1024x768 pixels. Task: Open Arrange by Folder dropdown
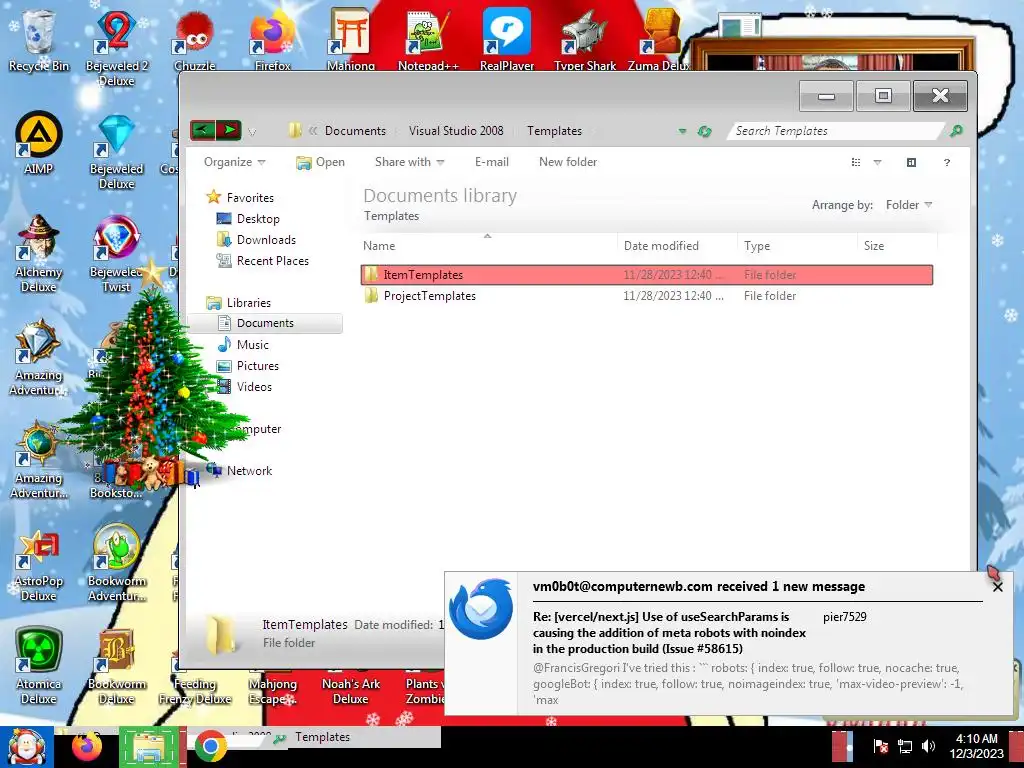909,205
